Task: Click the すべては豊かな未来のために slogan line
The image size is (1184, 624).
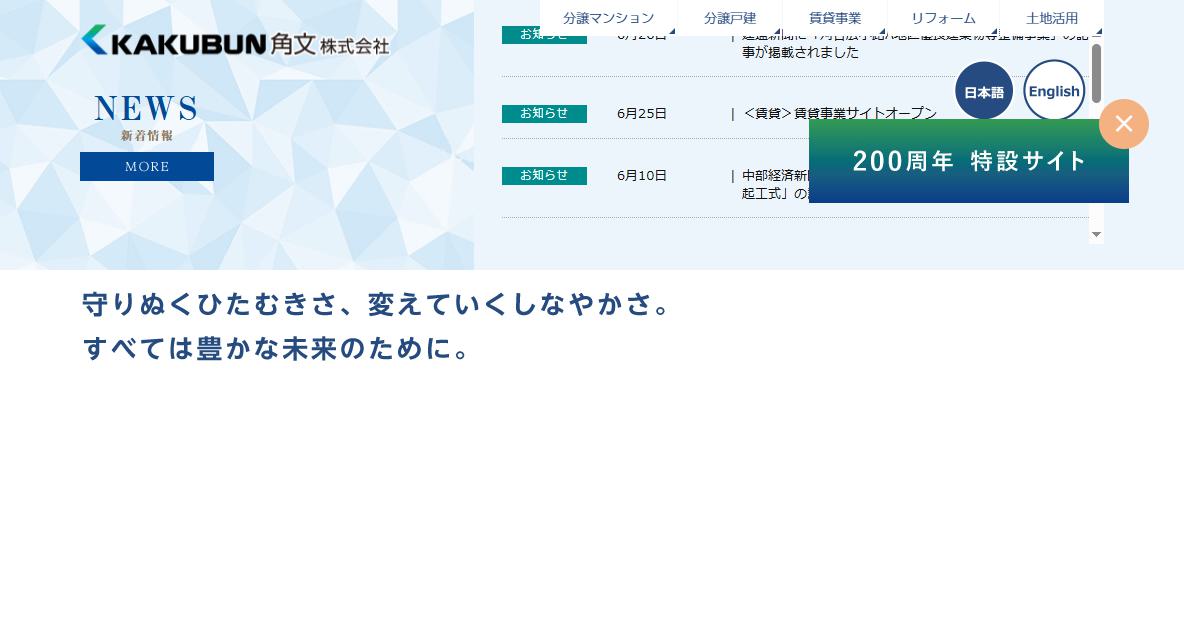Action: point(276,348)
